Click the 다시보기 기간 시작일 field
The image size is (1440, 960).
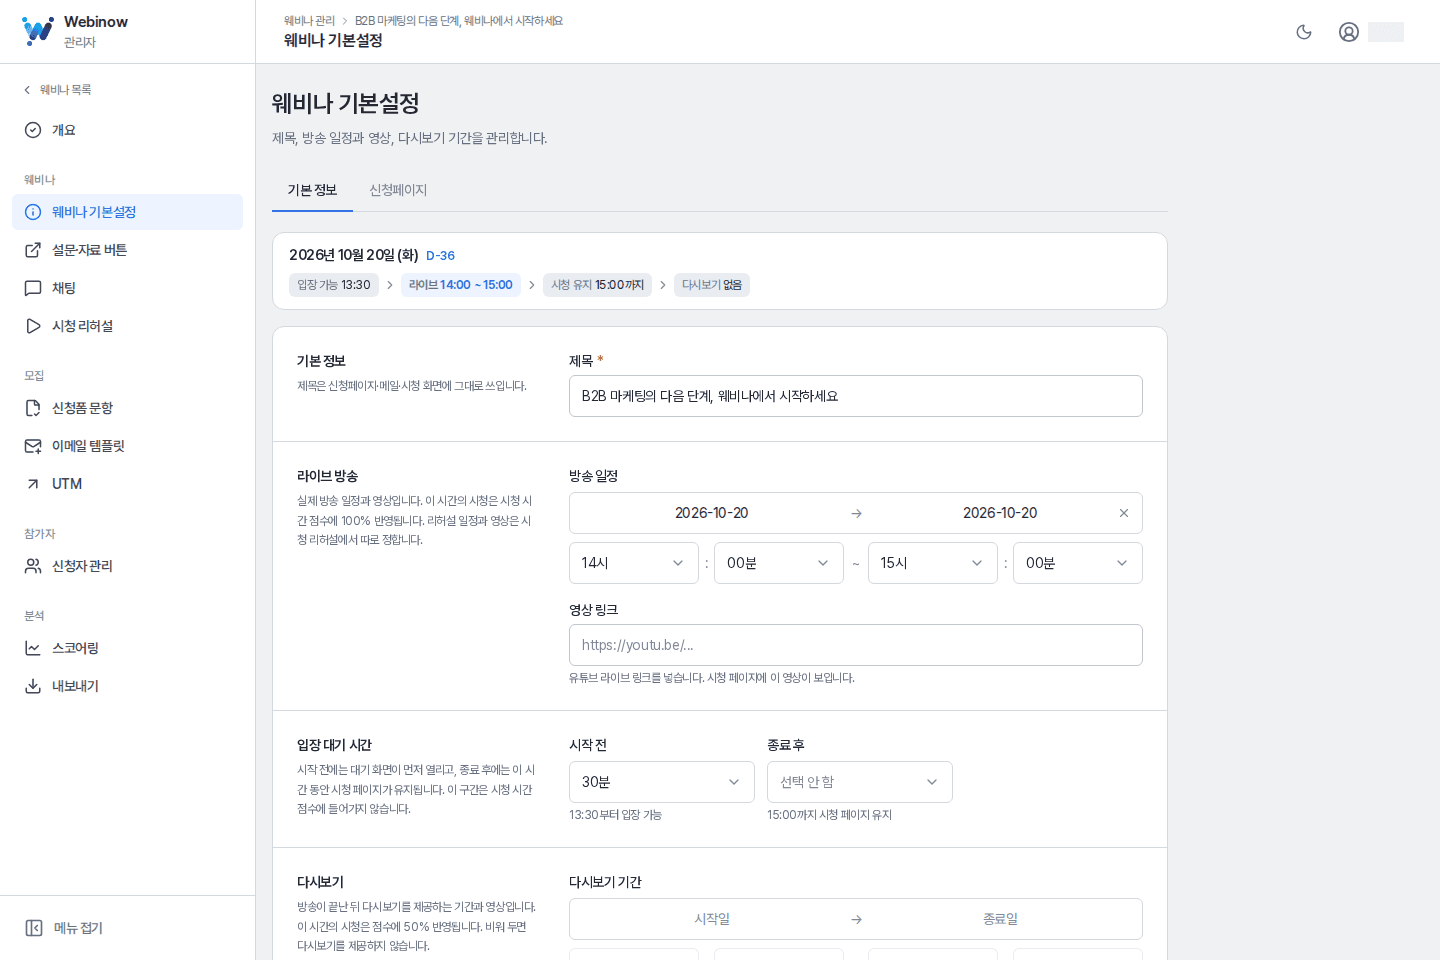click(x=712, y=919)
